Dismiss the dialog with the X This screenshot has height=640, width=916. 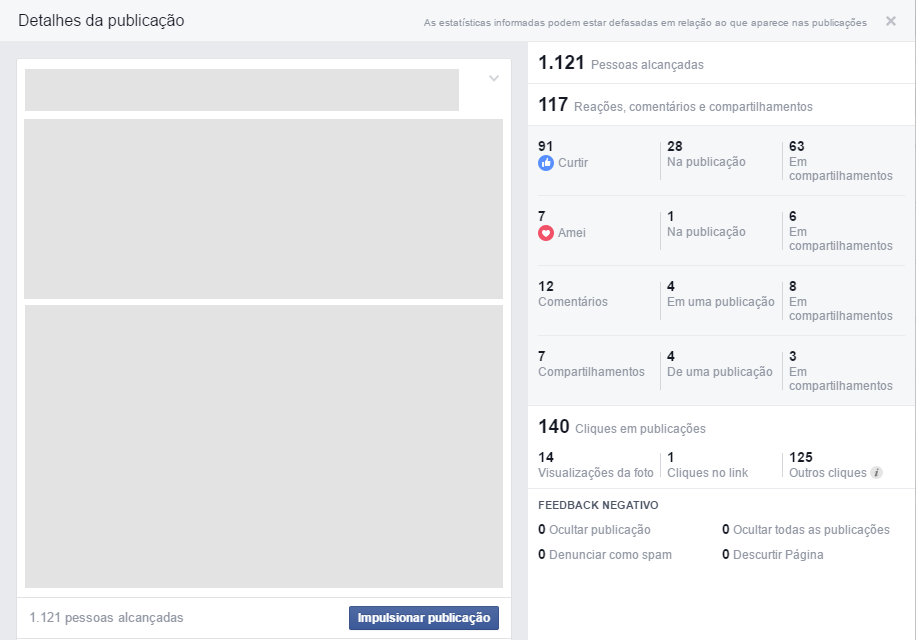click(890, 20)
